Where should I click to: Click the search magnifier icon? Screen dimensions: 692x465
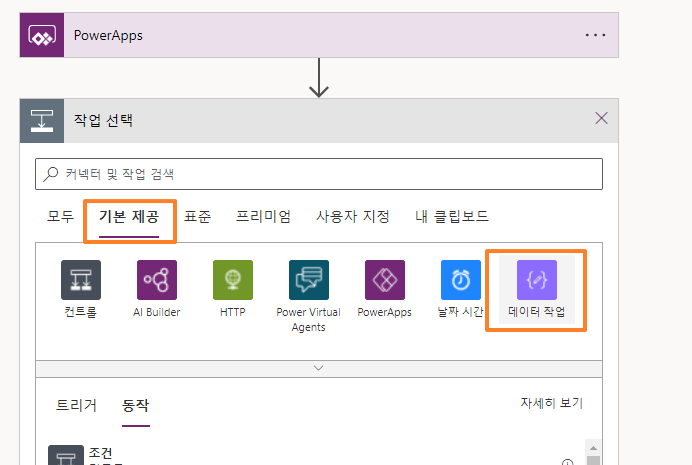coord(50,174)
